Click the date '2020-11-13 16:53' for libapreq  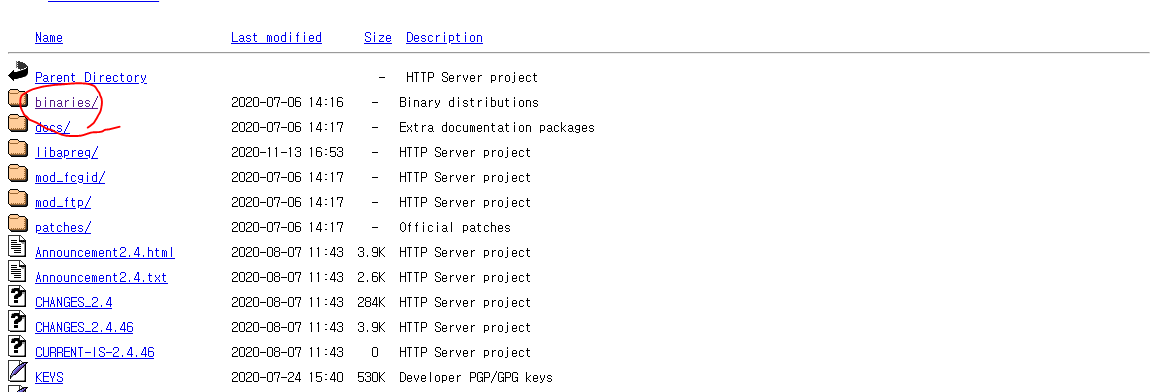click(287, 153)
